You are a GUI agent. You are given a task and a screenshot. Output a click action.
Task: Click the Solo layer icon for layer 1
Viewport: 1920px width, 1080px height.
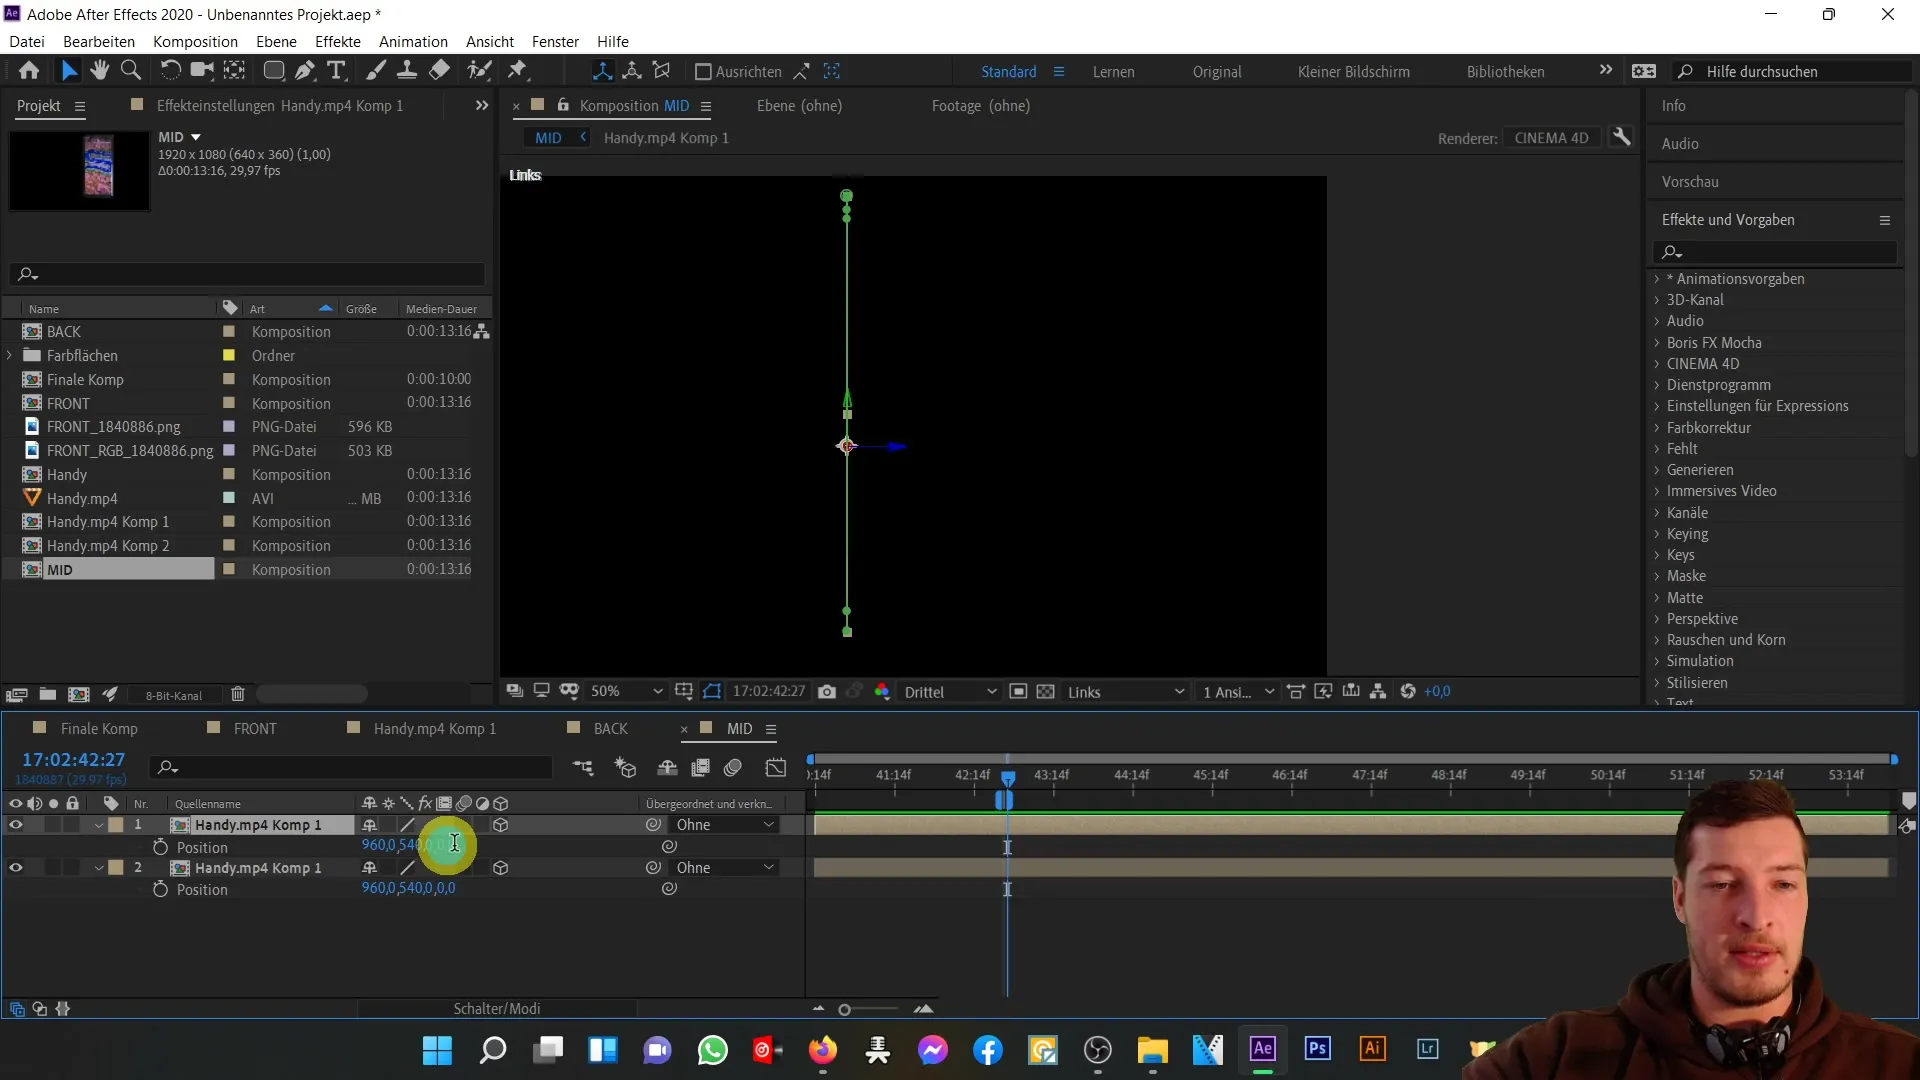point(51,824)
